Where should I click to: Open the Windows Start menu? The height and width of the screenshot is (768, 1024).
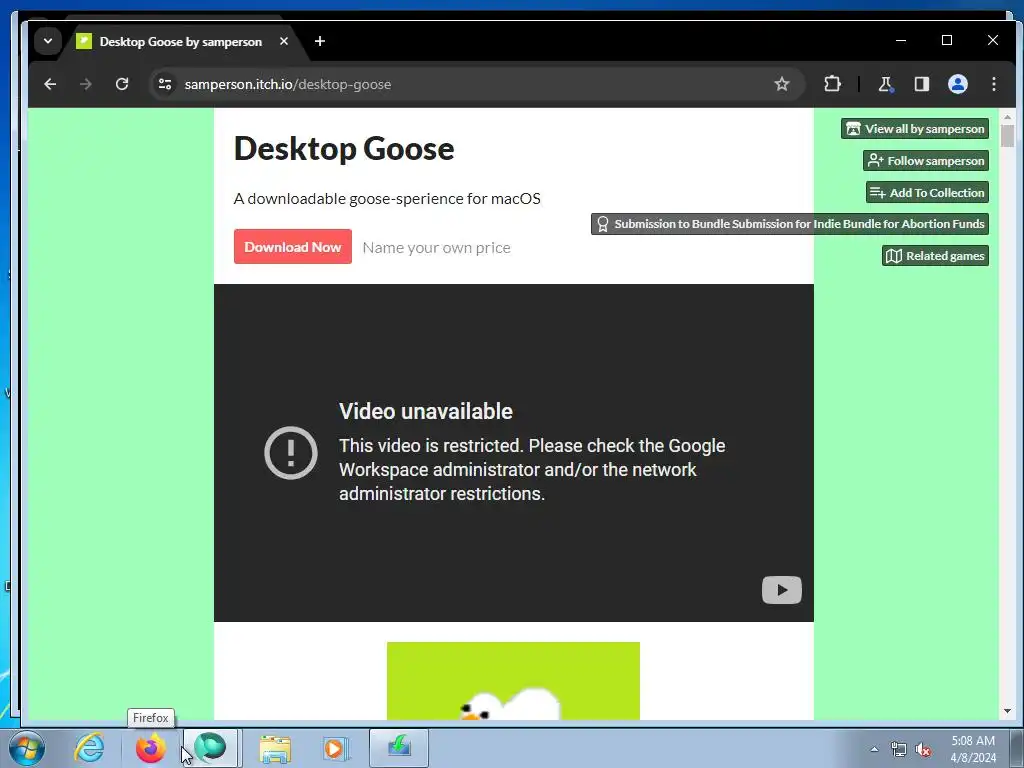(x=27, y=748)
